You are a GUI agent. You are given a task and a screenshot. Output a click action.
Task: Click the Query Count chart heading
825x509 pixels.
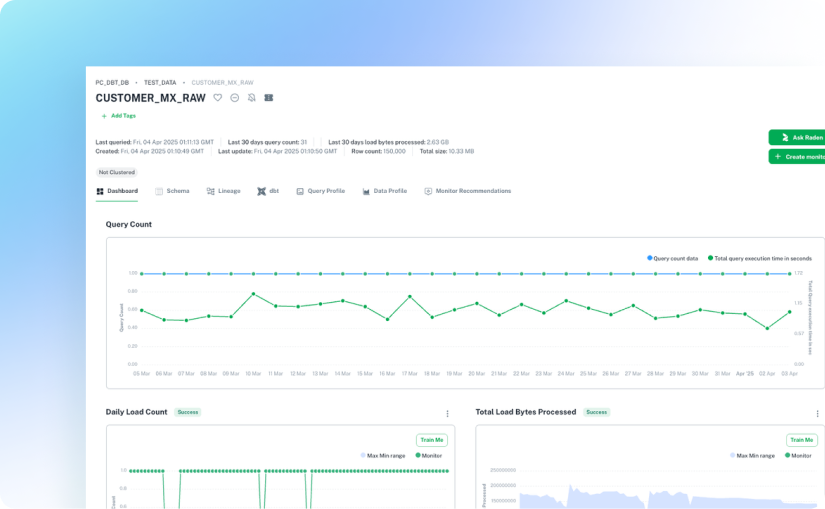(128, 224)
